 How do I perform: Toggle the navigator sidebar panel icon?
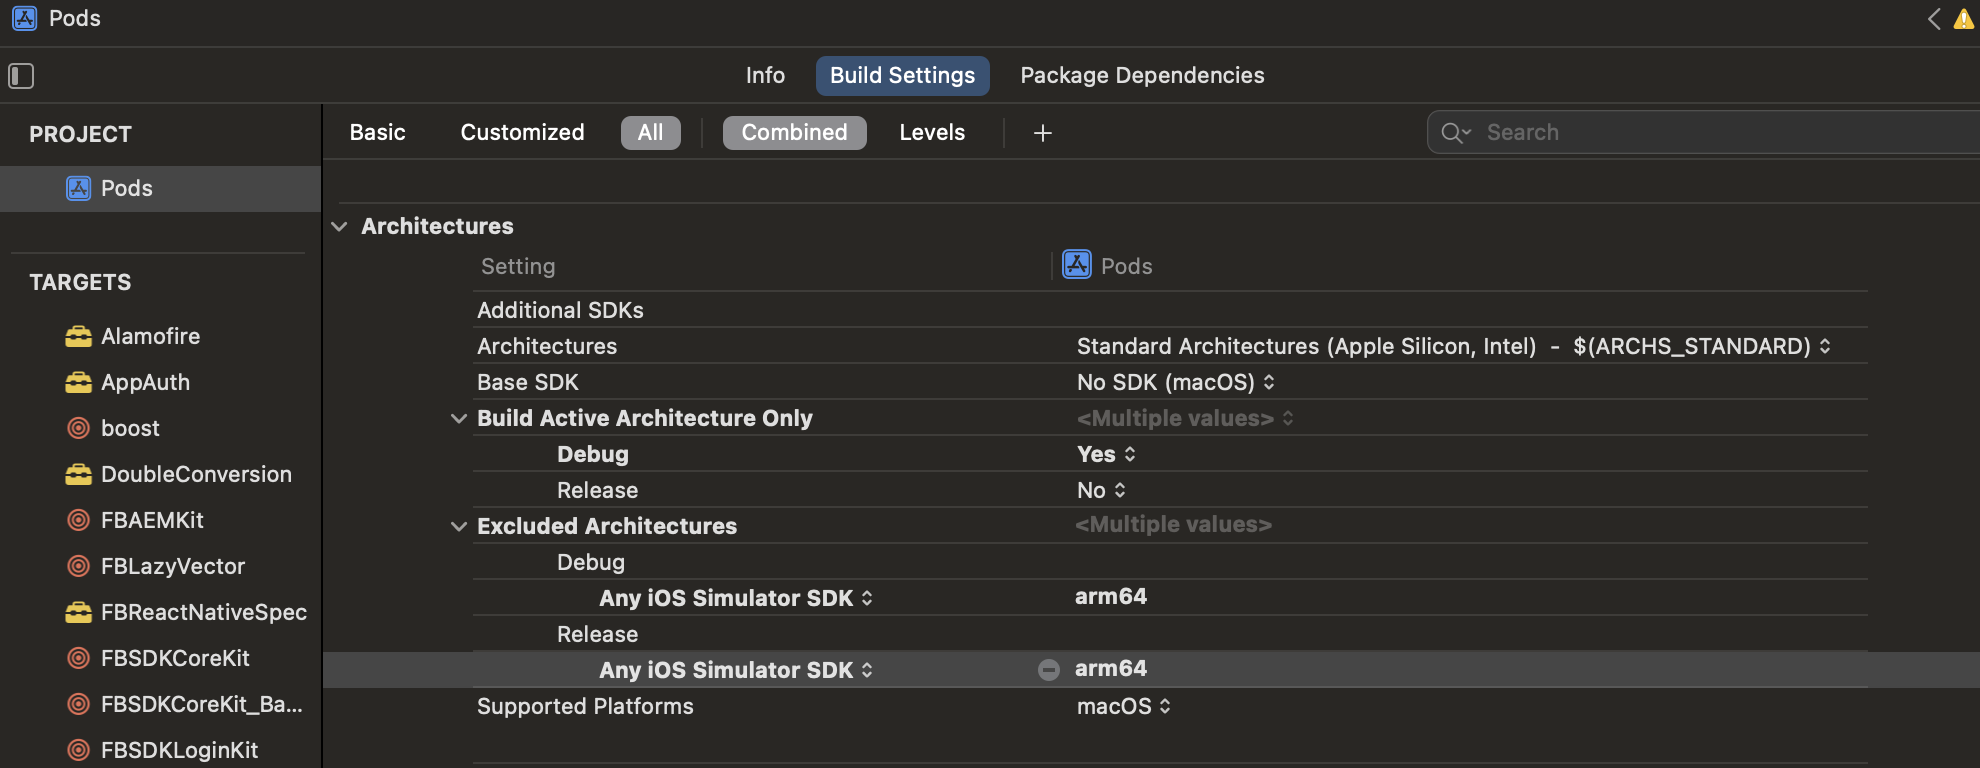pyautogui.click(x=21, y=76)
